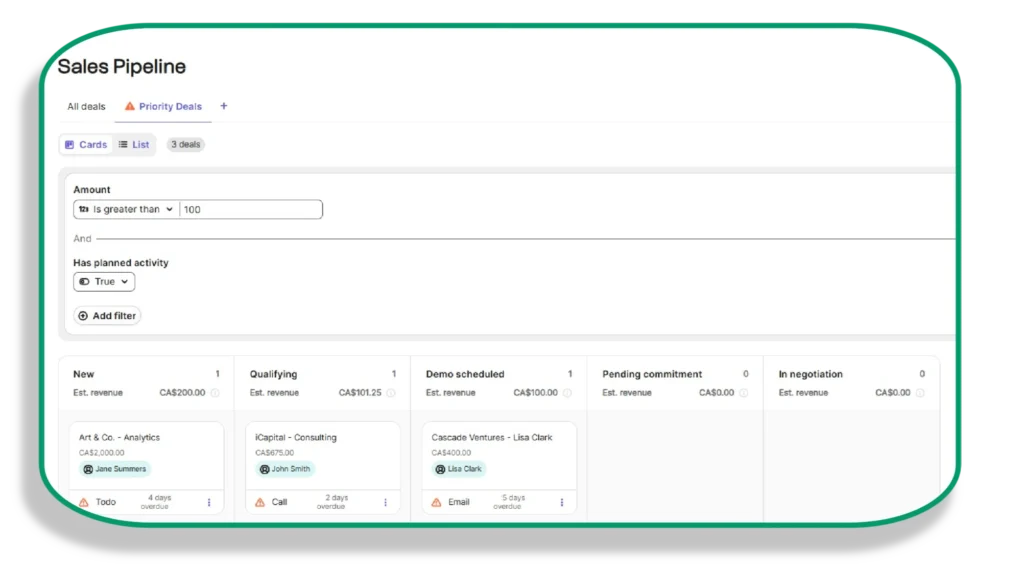The height and width of the screenshot is (568, 1024).
Task: Click the CA$100.00 revenue value
Action: [536, 393]
